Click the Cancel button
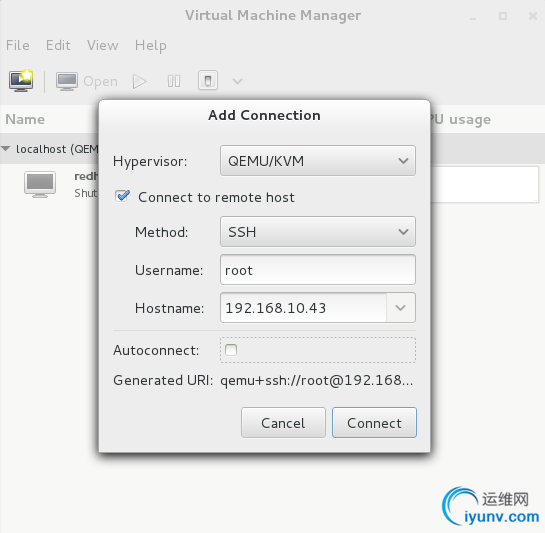 (283, 423)
